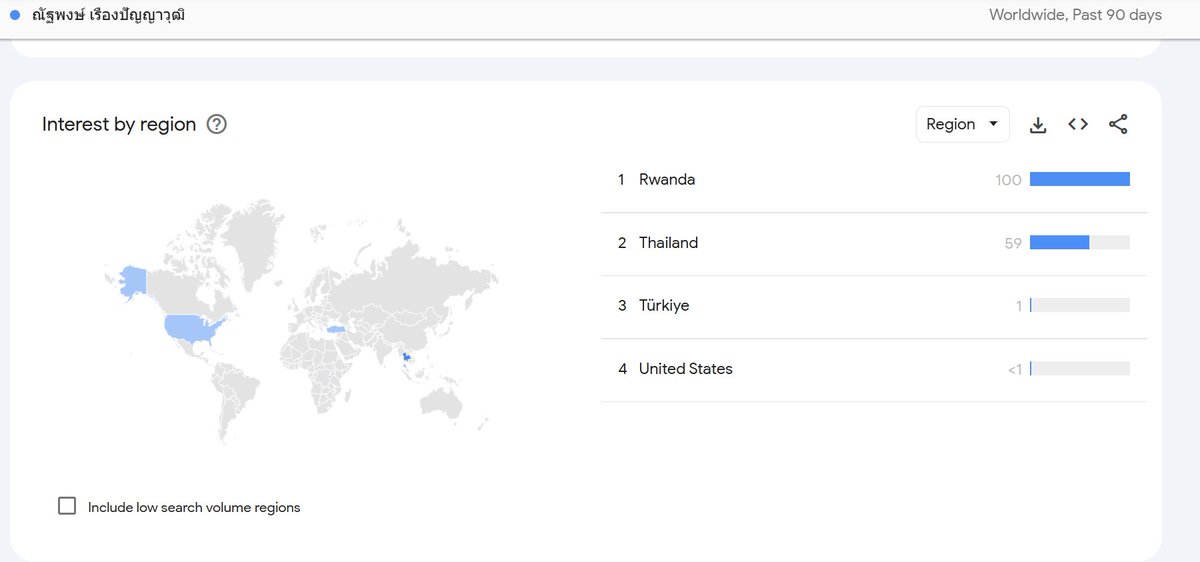Select Rwanda in the region list
The image size is (1200, 562).
point(874,180)
